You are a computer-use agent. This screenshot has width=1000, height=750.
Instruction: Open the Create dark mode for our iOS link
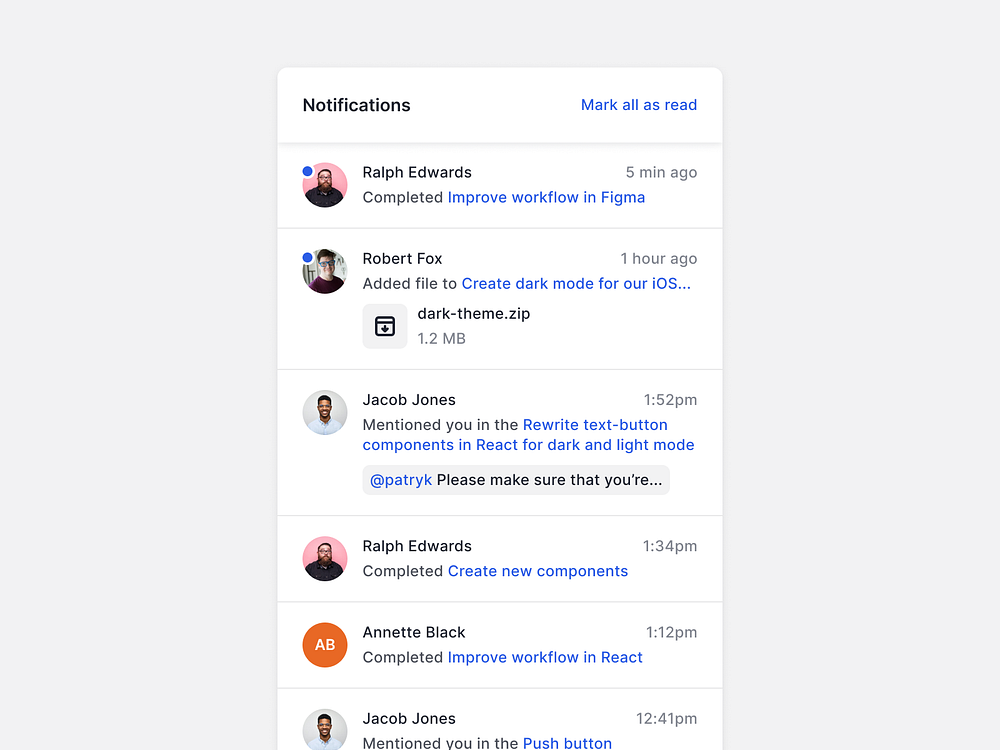[576, 283]
